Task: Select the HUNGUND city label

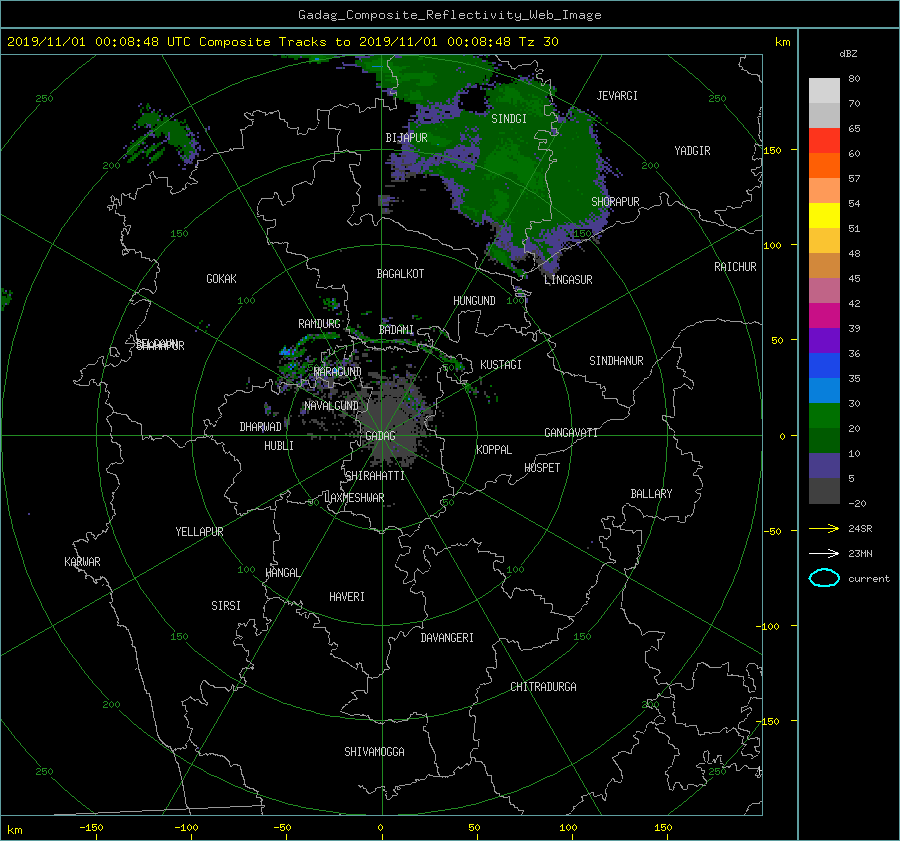Action: [474, 301]
